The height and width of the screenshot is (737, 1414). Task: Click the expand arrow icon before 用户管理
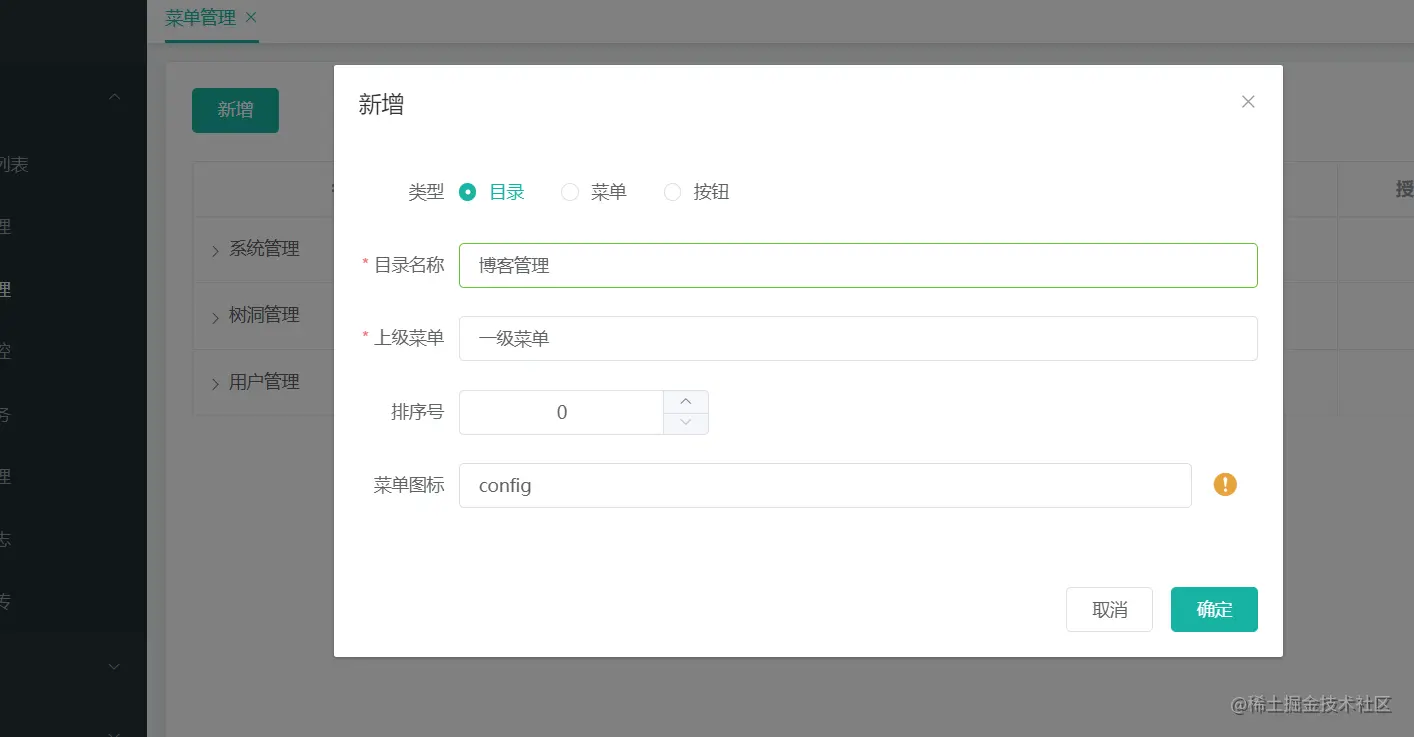click(215, 381)
